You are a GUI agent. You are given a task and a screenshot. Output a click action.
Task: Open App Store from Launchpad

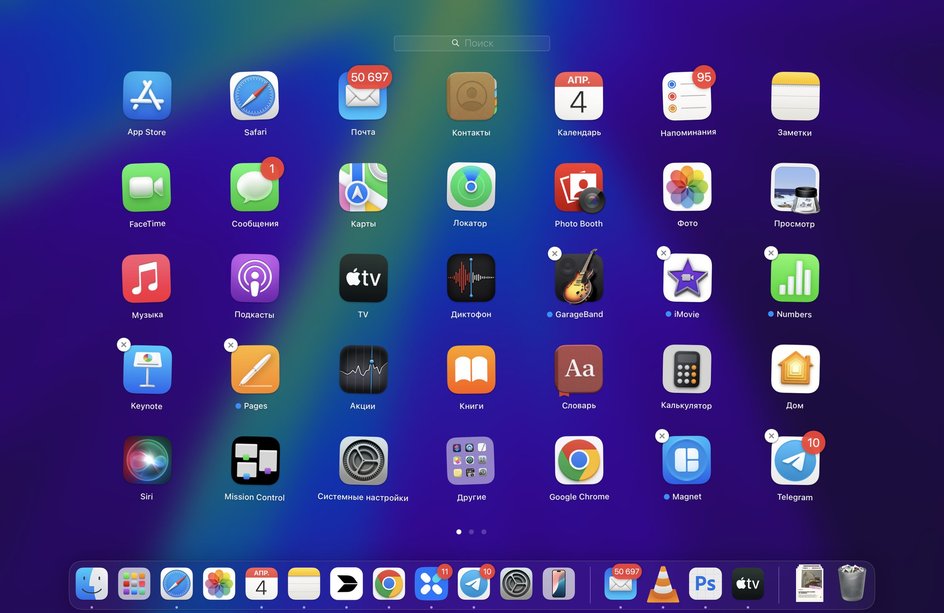147,96
